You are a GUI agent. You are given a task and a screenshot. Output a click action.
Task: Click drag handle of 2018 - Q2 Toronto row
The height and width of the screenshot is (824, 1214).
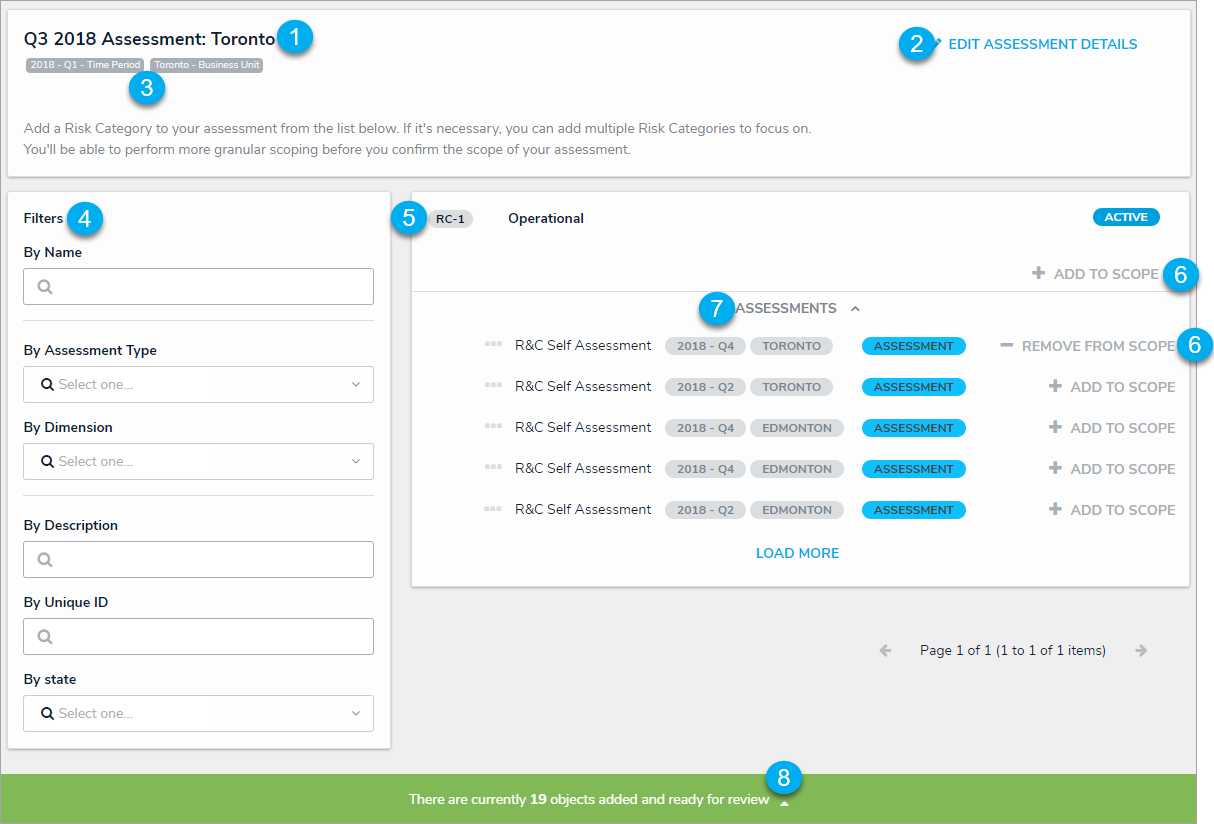tap(492, 385)
